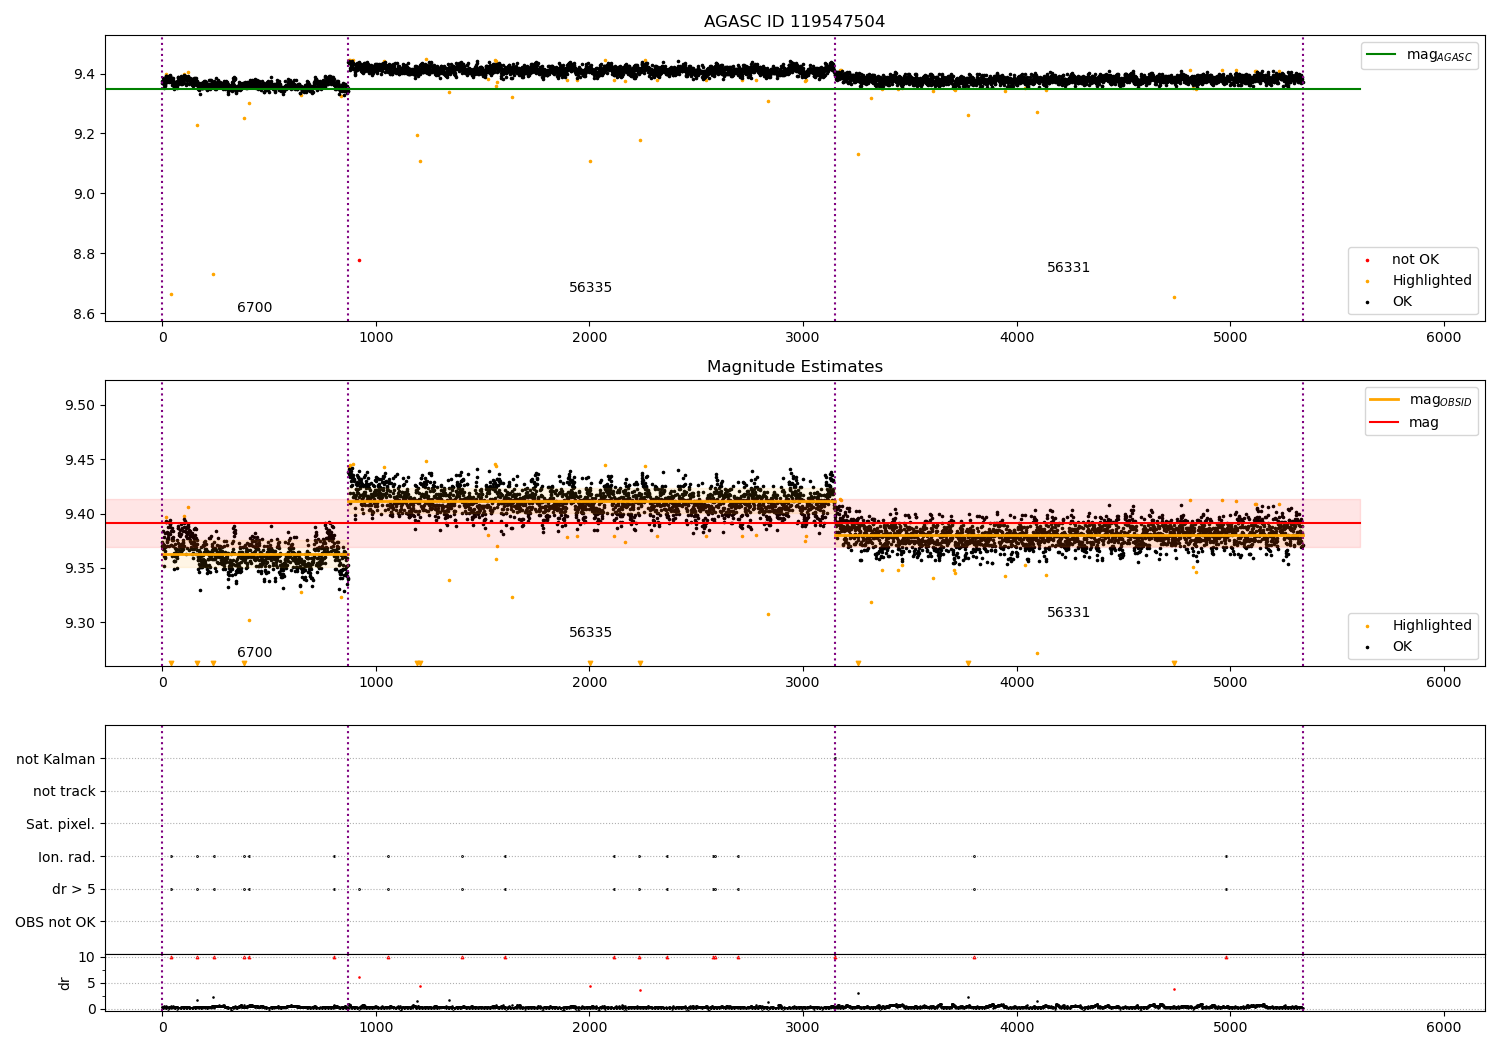
Task: Click the 9.0 tick on the top y-axis
Action: coord(83,195)
